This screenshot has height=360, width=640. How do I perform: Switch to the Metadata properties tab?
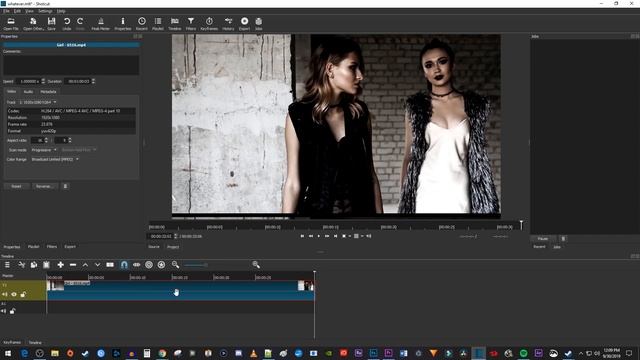point(48,91)
